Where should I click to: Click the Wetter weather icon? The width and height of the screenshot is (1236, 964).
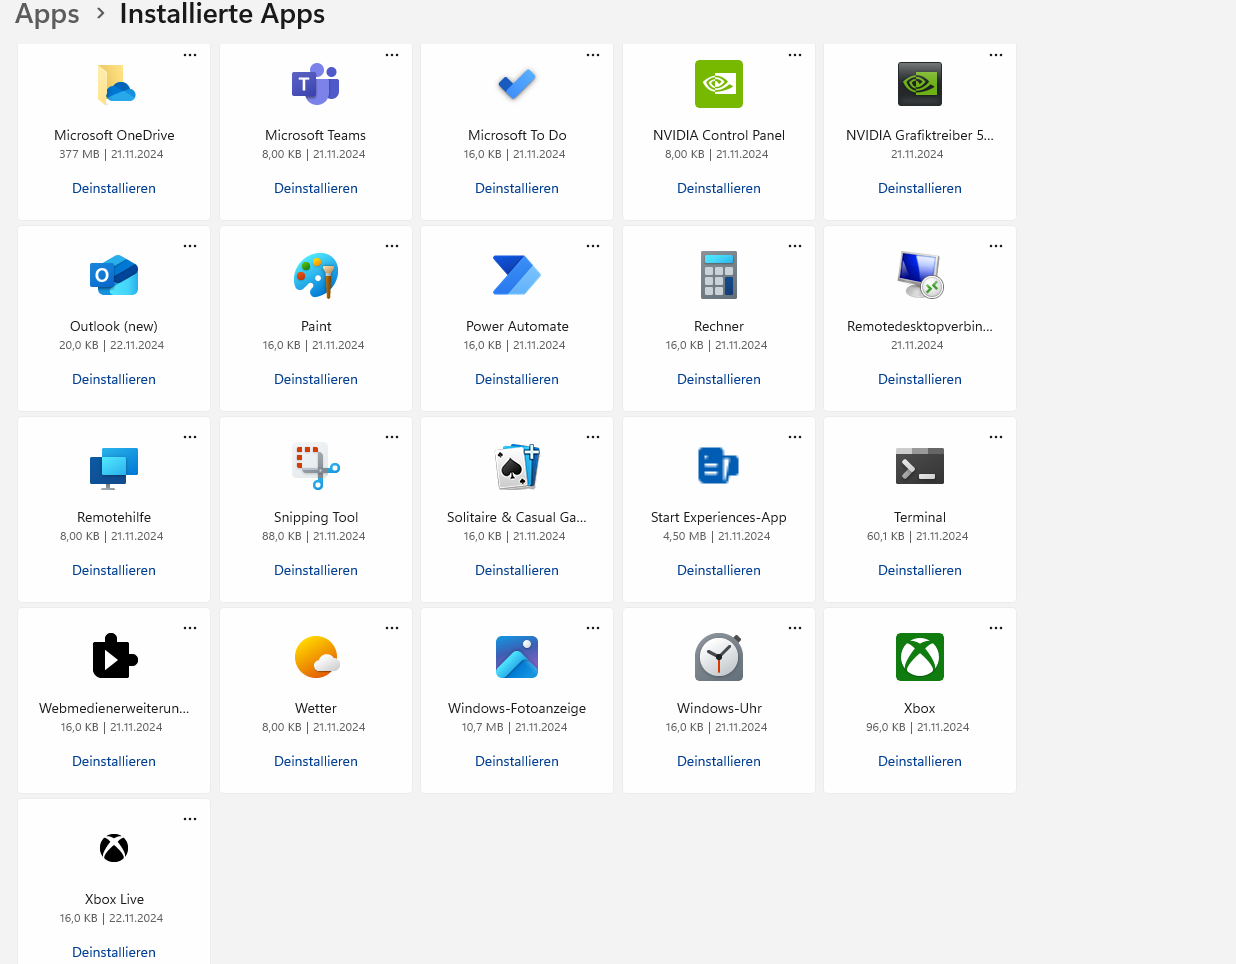pos(317,657)
